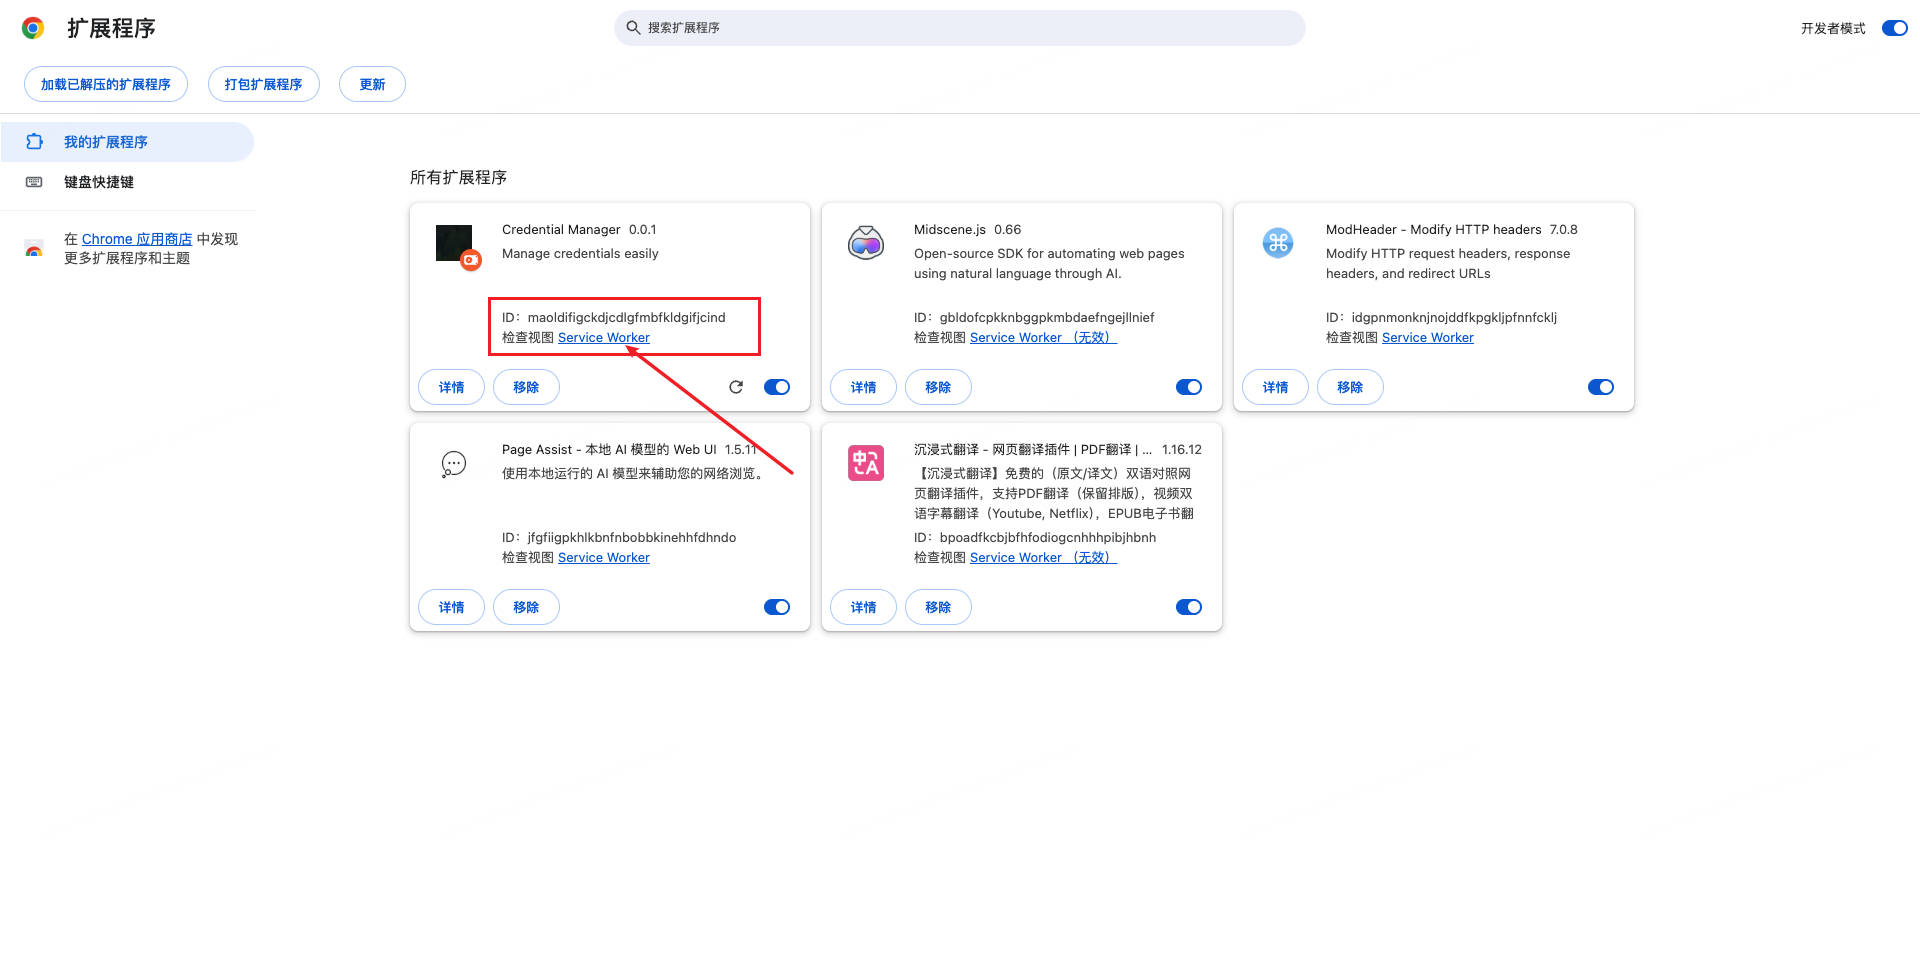Click ModHeader - Modify HTTP headers title
This screenshot has width=1920, height=958.
(x=1434, y=230)
